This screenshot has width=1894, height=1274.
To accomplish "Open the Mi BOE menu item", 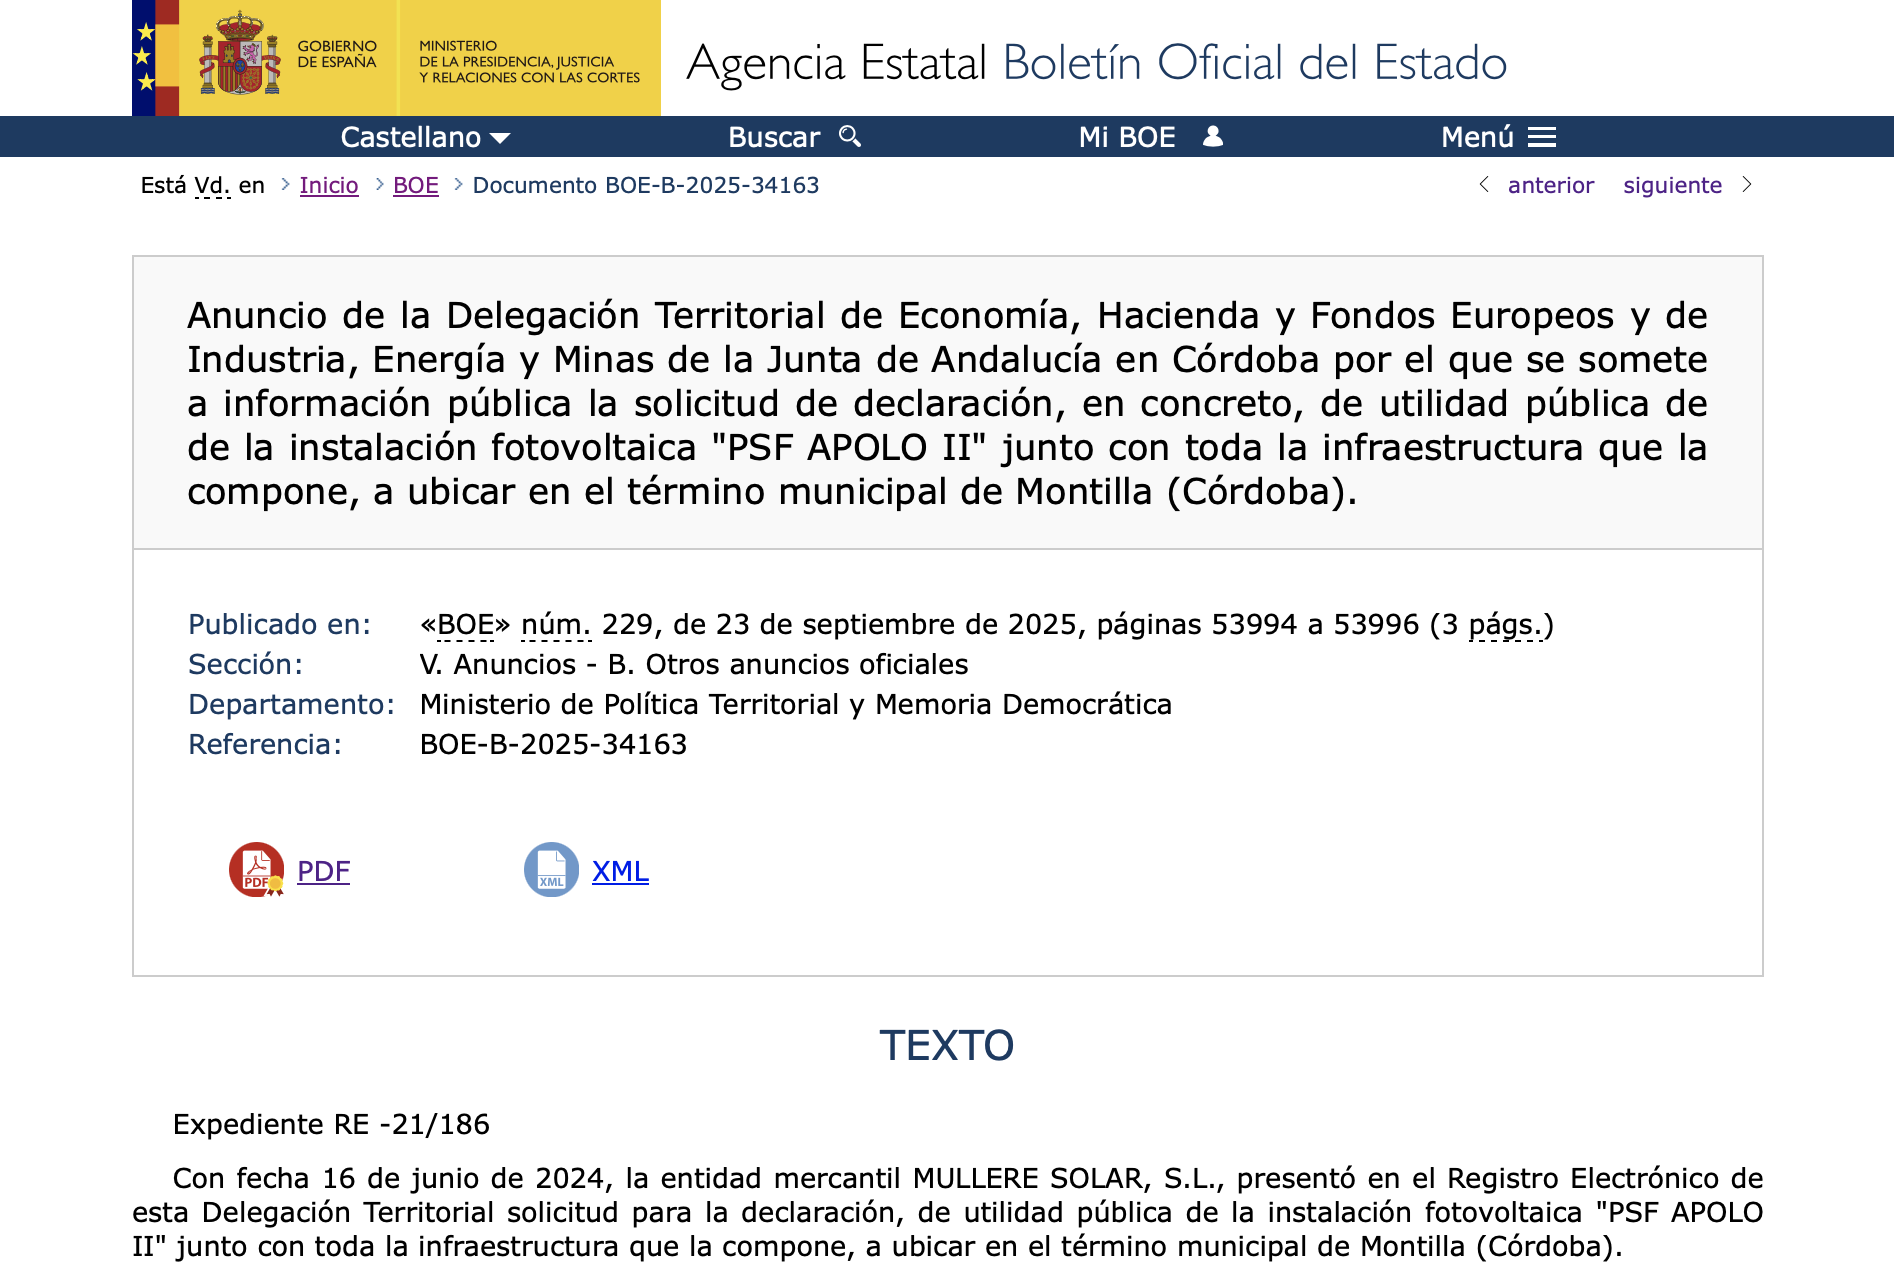I will point(1127,137).
